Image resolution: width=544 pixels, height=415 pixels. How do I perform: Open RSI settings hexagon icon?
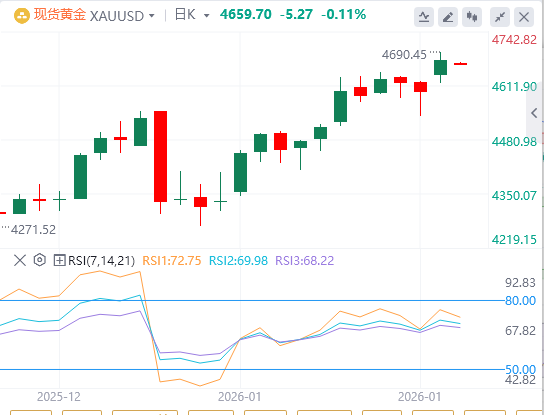click(x=40, y=260)
